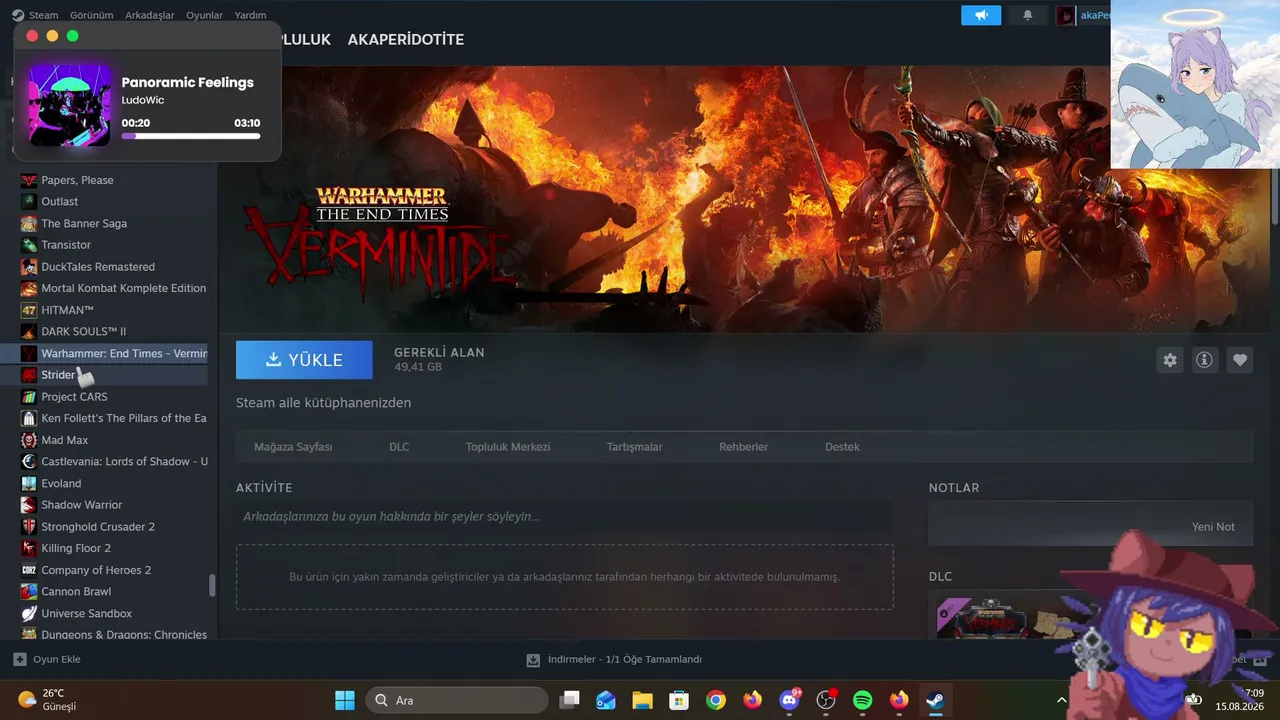Go to the AKAPERİDOTİTE profile tab
1280x720 pixels.
coord(406,40)
